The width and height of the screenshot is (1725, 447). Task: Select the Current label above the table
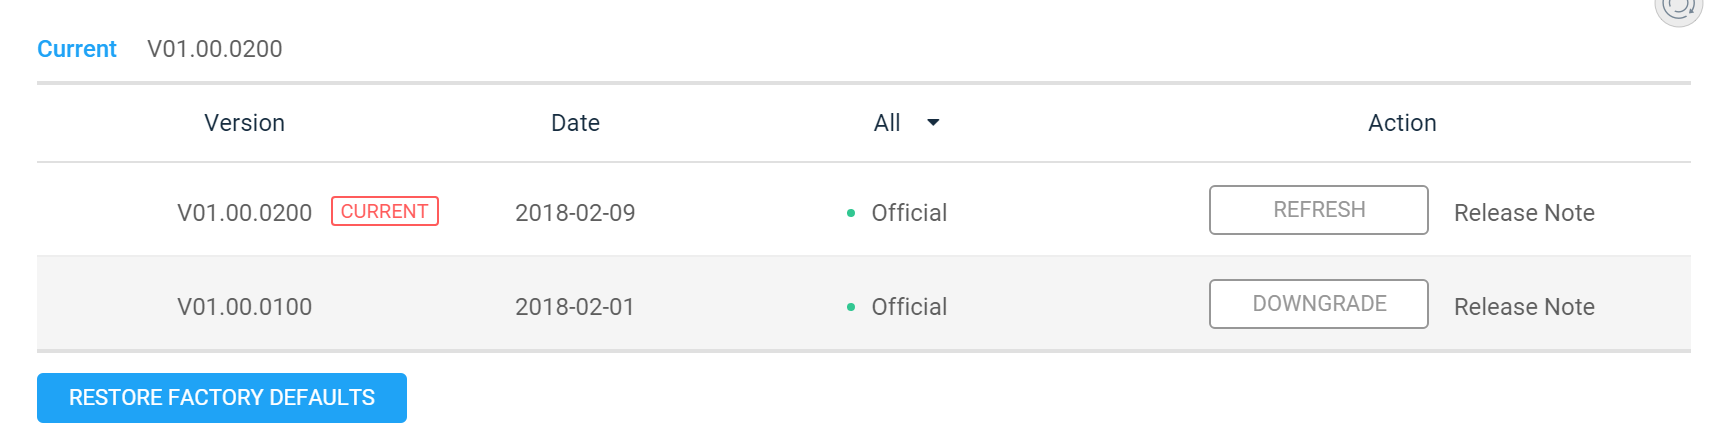tap(77, 49)
